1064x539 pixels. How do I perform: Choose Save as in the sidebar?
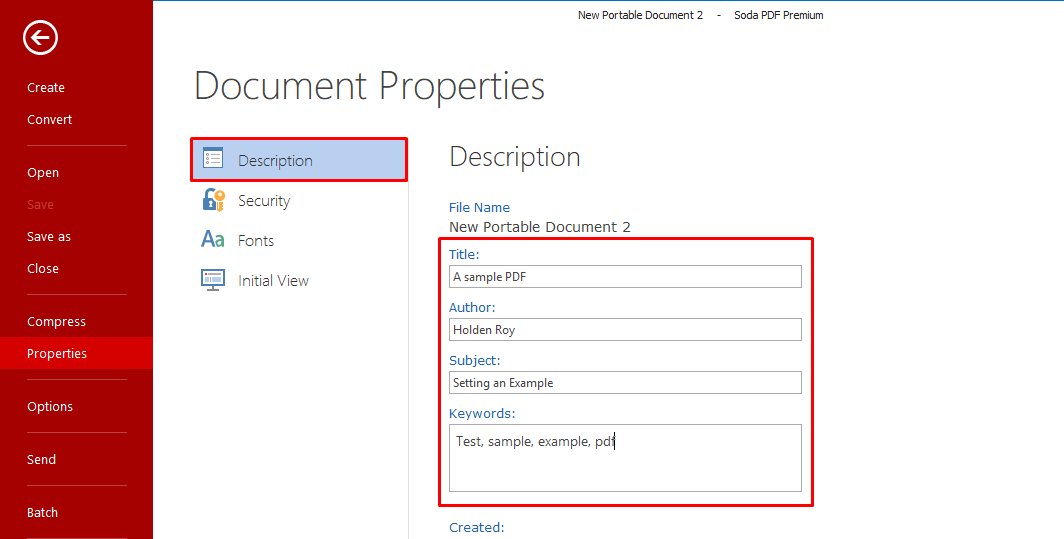point(49,237)
